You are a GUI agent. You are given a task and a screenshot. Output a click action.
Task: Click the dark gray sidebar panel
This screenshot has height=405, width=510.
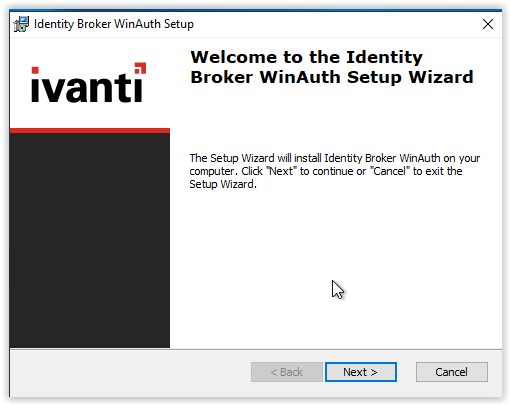[90, 240]
